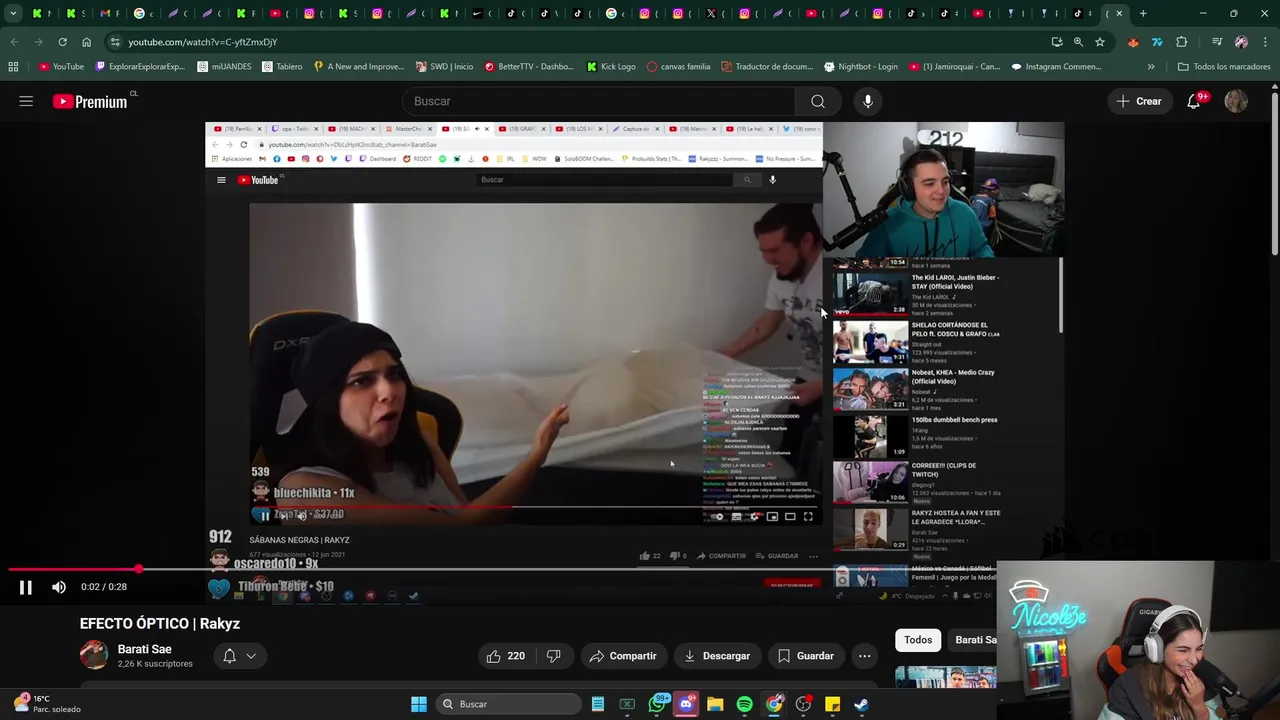Viewport: 1280px width, 720px height.
Task: Open OBS Studio from the taskbar
Action: (x=803, y=704)
